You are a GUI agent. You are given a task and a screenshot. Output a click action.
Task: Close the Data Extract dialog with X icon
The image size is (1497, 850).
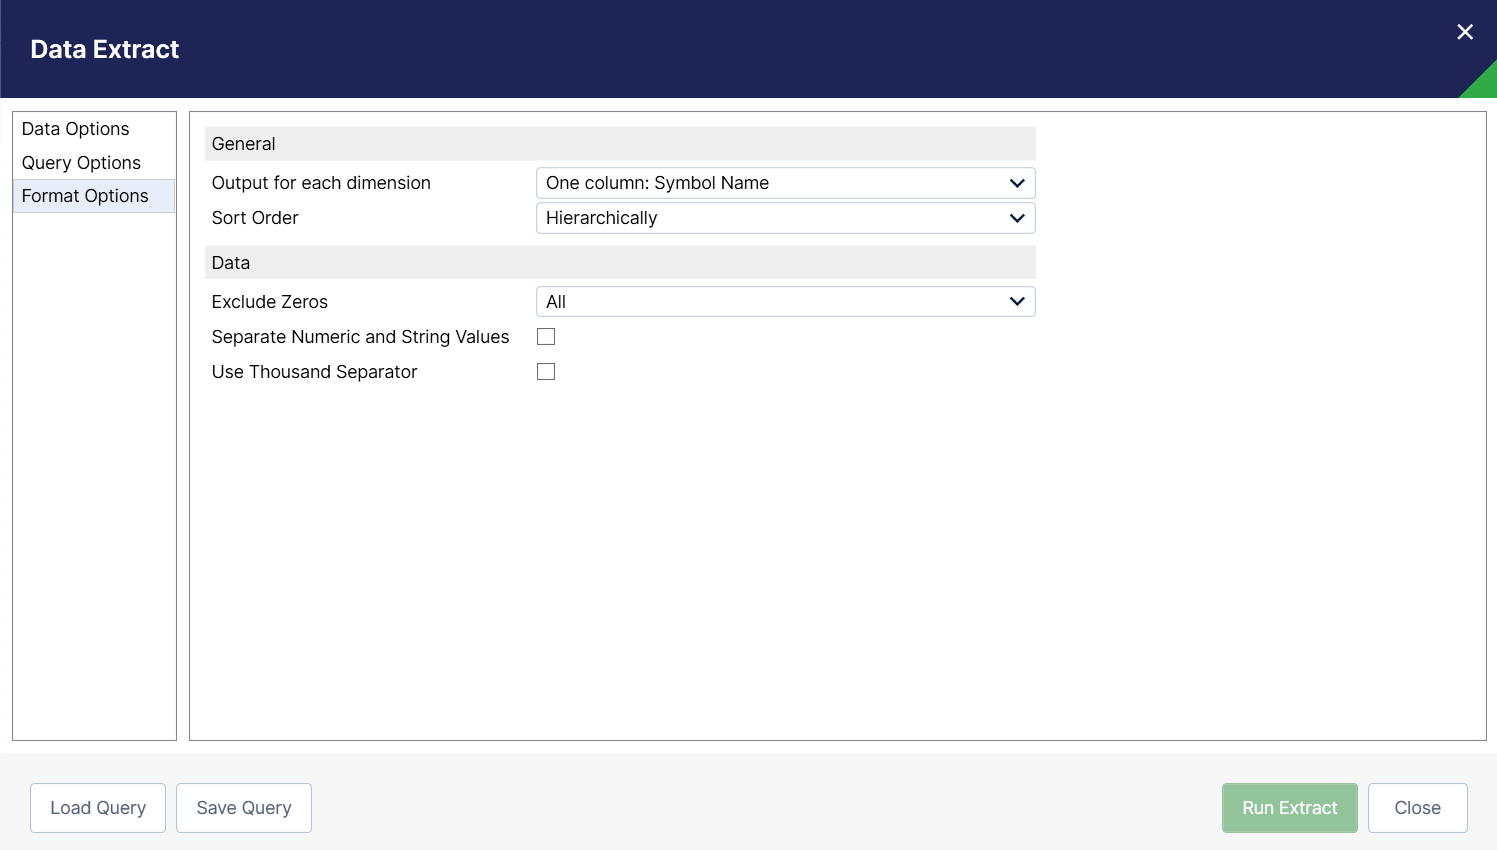[x=1465, y=32]
